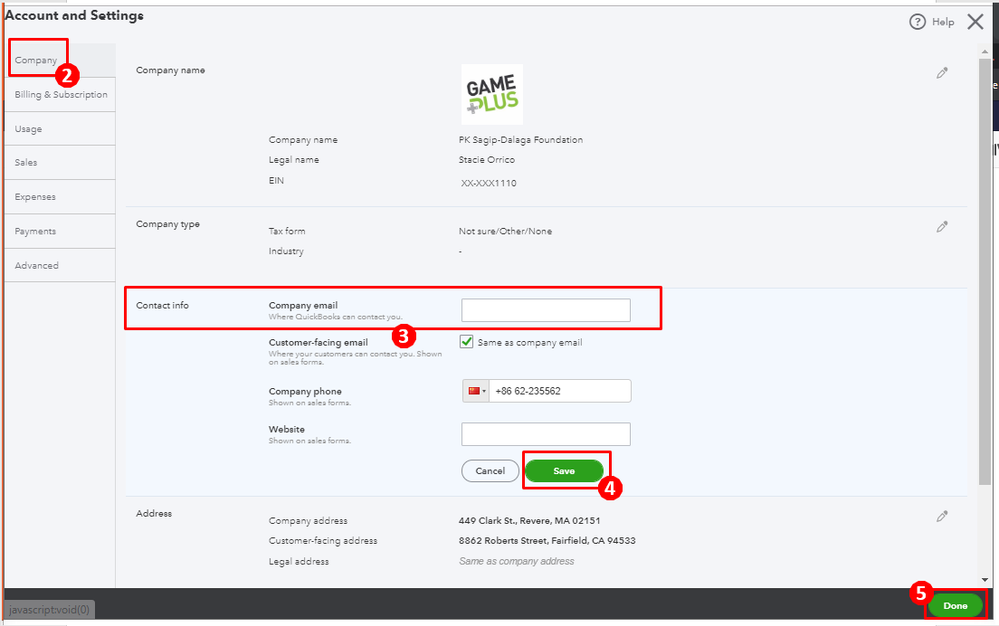Viewport: 999px width, 626px height.
Task: Click the vertical scrollbar thumb
Action: [x=984, y=271]
